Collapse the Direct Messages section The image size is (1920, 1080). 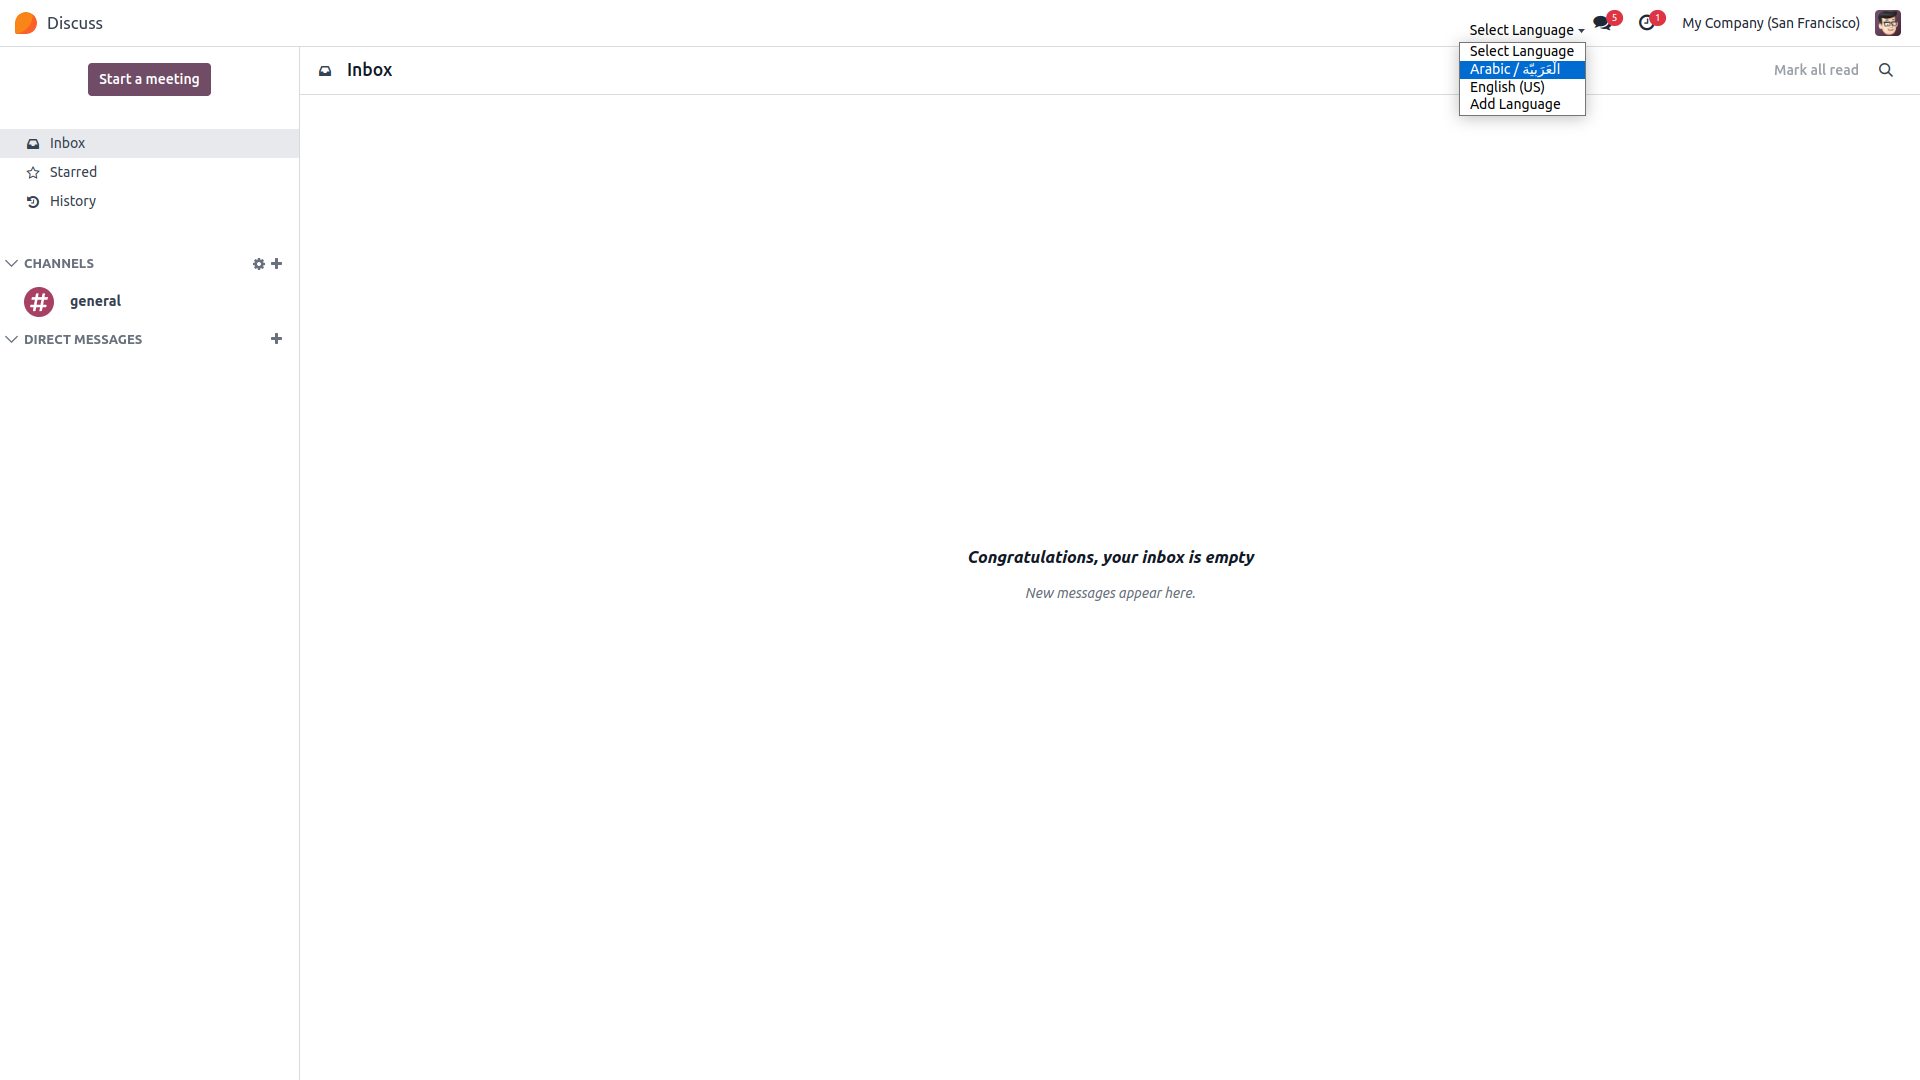pos(12,340)
